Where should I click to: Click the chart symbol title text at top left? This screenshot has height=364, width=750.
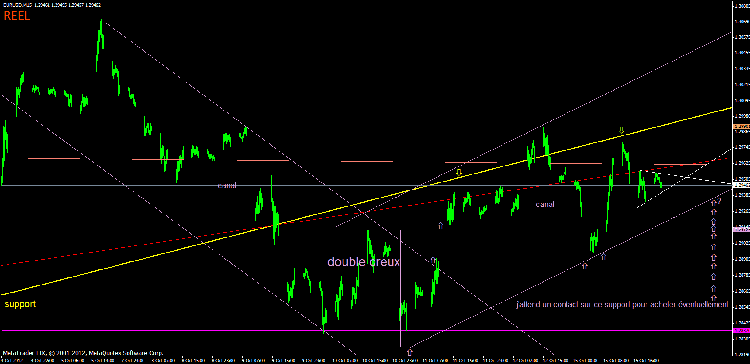pyautogui.click(x=52, y=4)
